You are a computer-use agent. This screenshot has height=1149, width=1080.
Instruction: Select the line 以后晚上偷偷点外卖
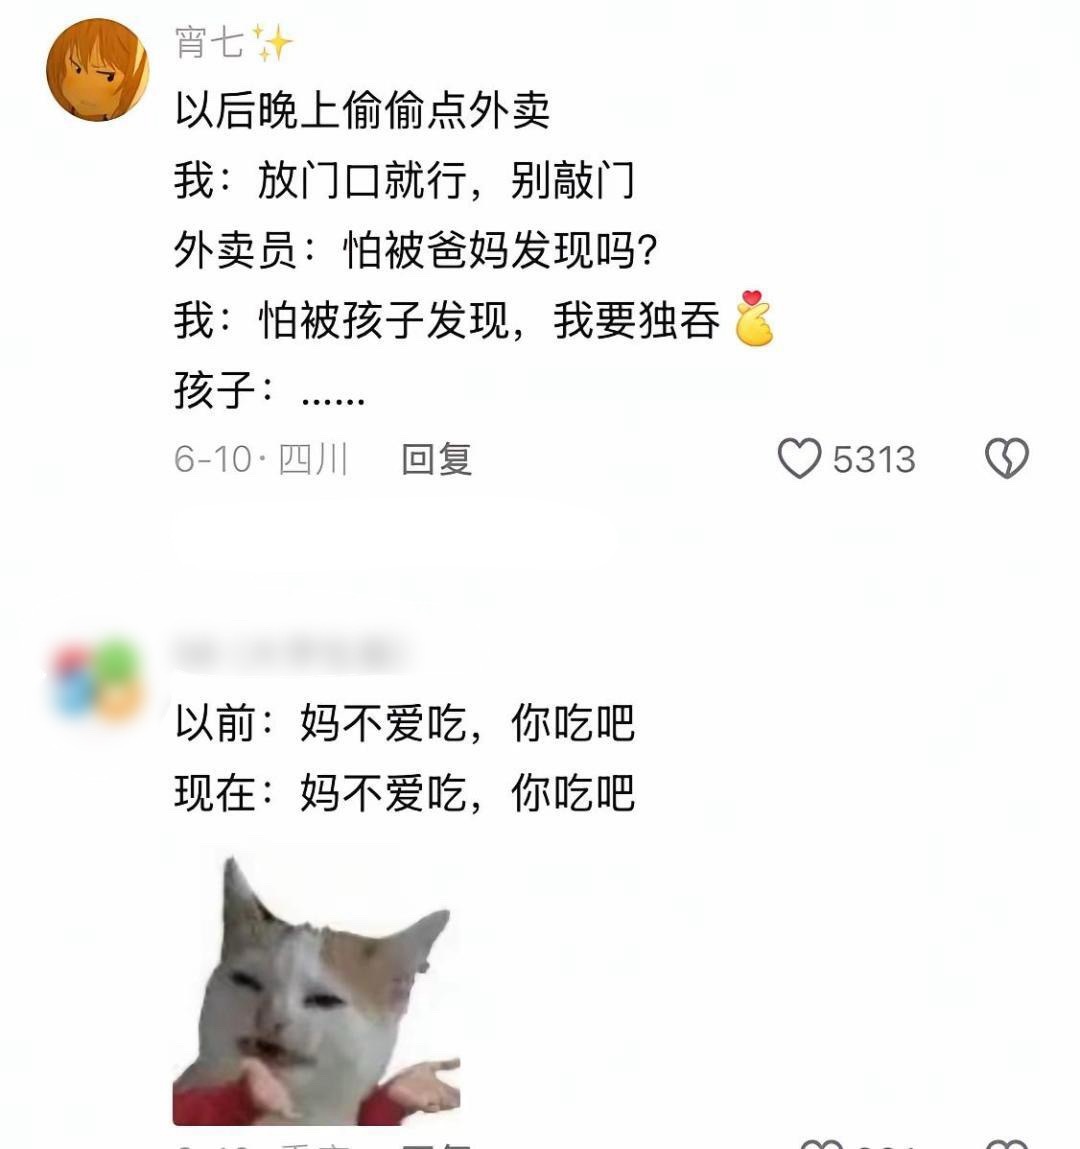coord(362,111)
